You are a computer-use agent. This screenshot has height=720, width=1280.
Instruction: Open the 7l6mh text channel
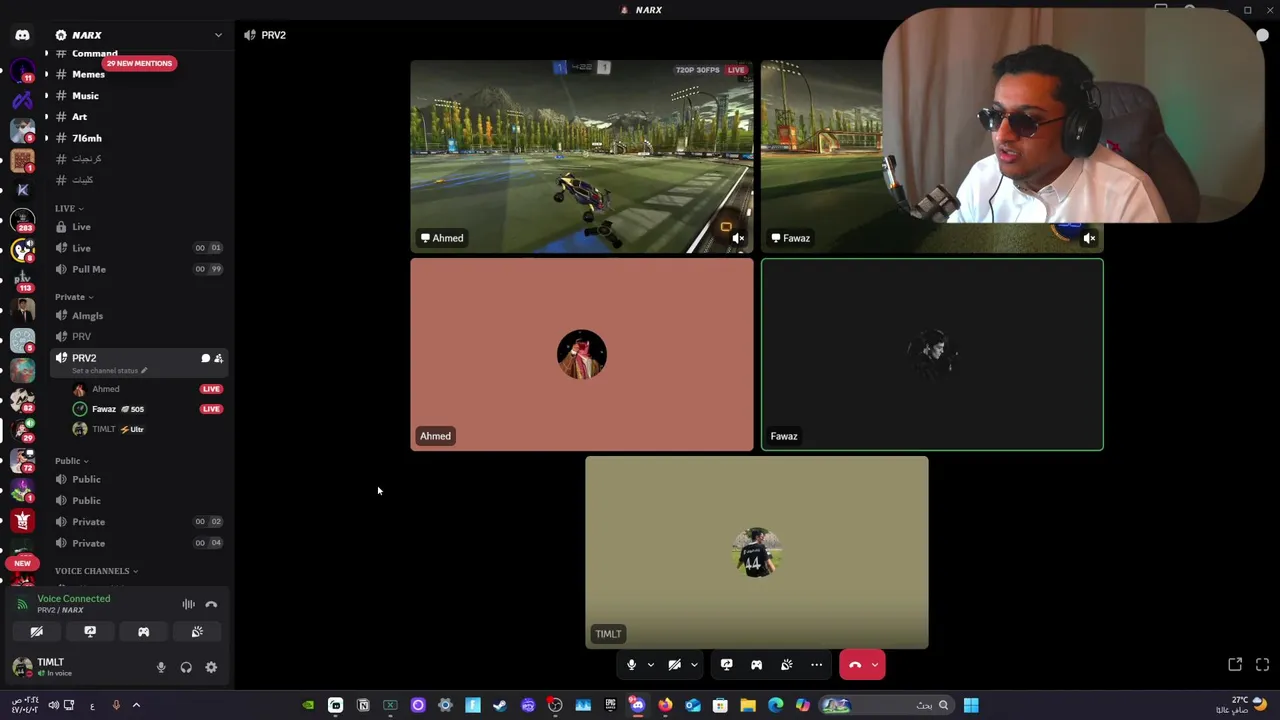[138, 138]
